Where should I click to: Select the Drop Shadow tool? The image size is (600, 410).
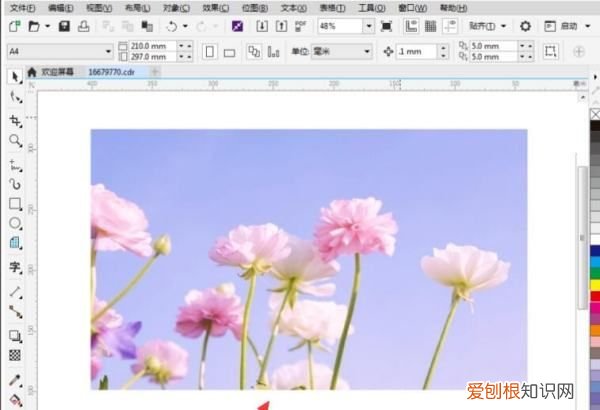(x=15, y=336)
